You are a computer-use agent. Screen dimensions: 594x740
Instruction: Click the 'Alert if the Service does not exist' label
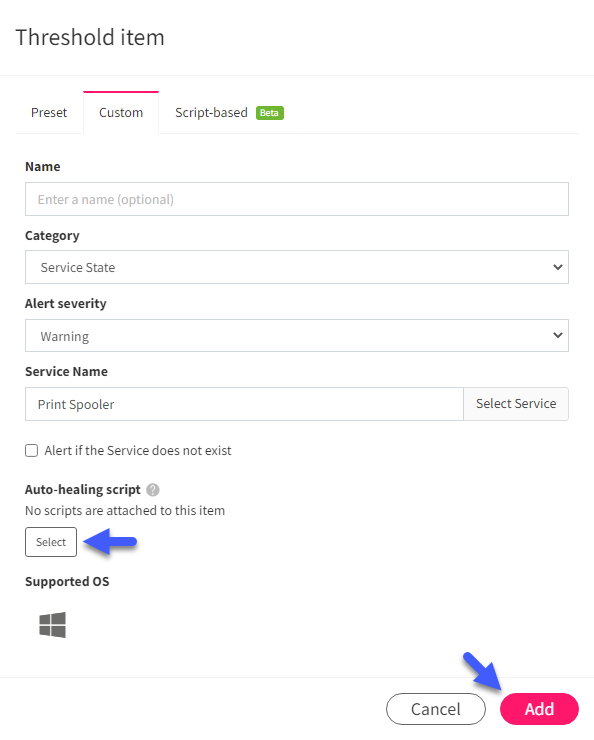pos(138,451)
